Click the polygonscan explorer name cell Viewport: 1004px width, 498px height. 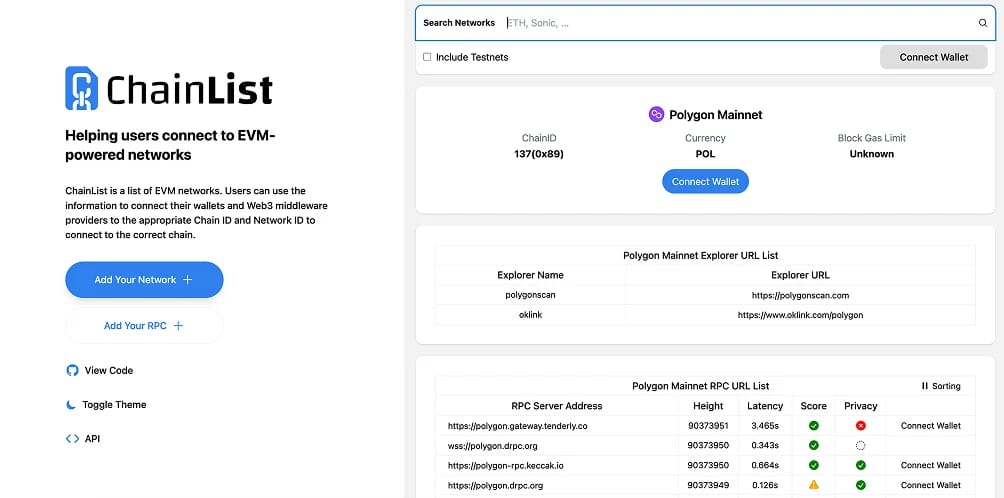click(x=530, y=296)
